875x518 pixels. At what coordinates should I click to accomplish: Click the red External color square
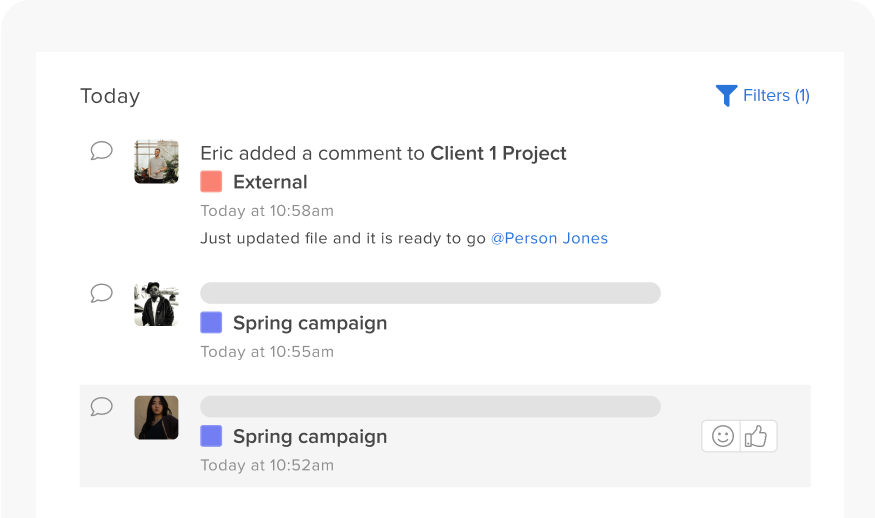(211, 181)
